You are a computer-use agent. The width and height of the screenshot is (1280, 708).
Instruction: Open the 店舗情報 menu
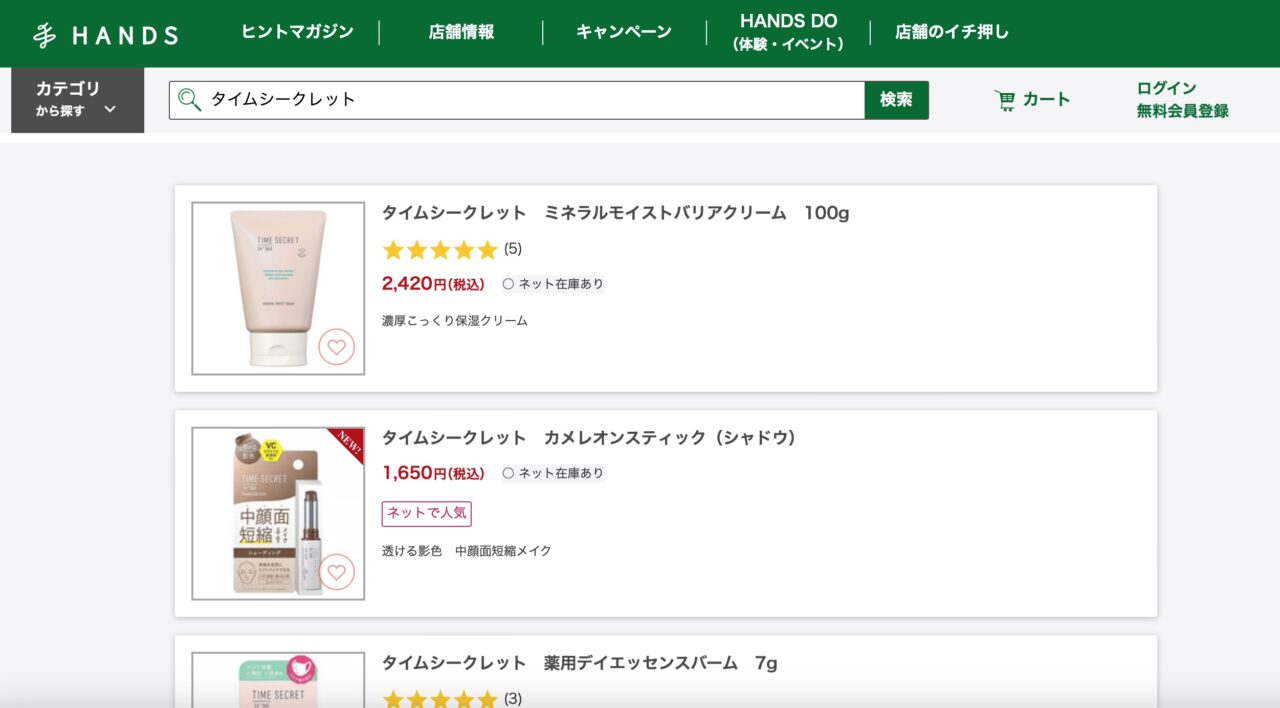(x=461, y=32)
